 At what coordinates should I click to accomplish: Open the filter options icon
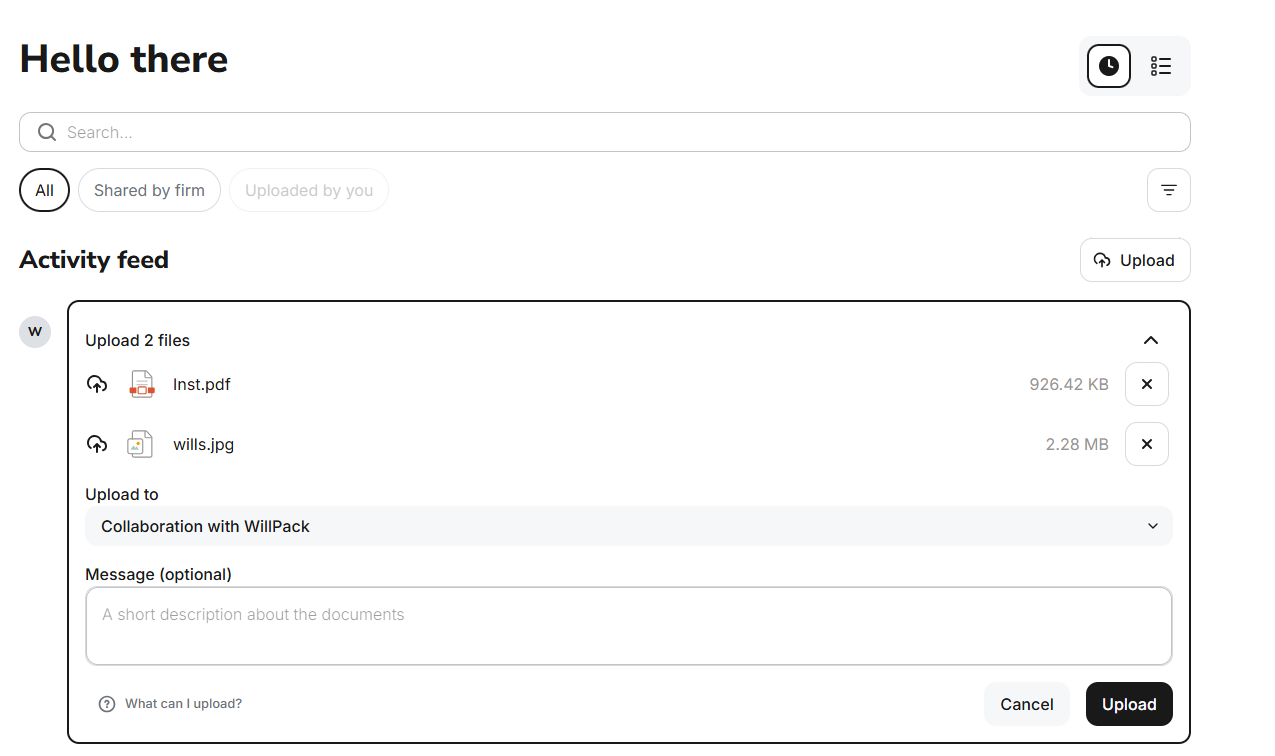click(x=1168, y=190)
